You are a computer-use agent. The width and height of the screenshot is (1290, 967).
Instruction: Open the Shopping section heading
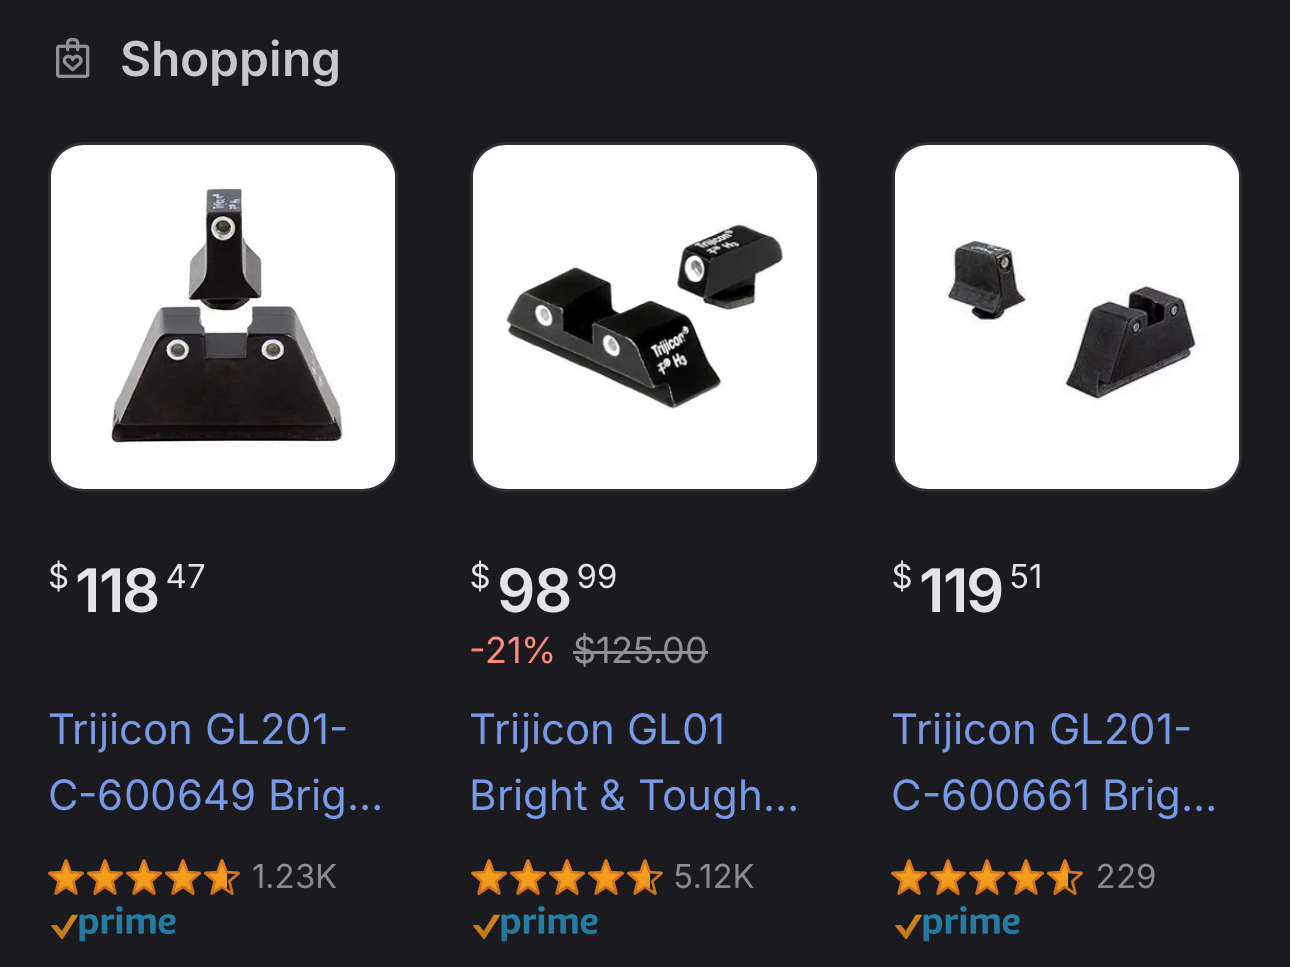coord(230,60)
